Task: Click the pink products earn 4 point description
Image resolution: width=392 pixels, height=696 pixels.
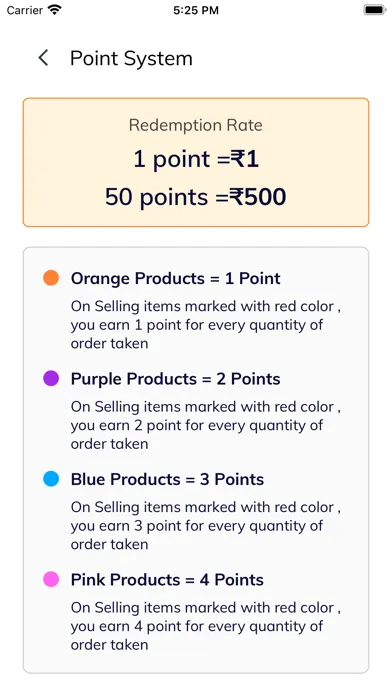Action: pos(206,626)
